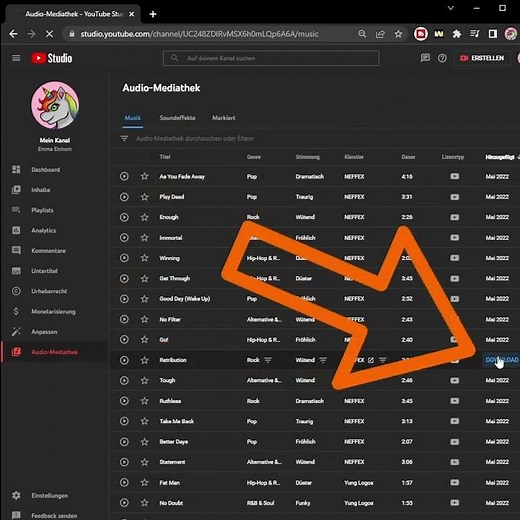Star the track Retribution
The image size is (520, 520).
144,360
